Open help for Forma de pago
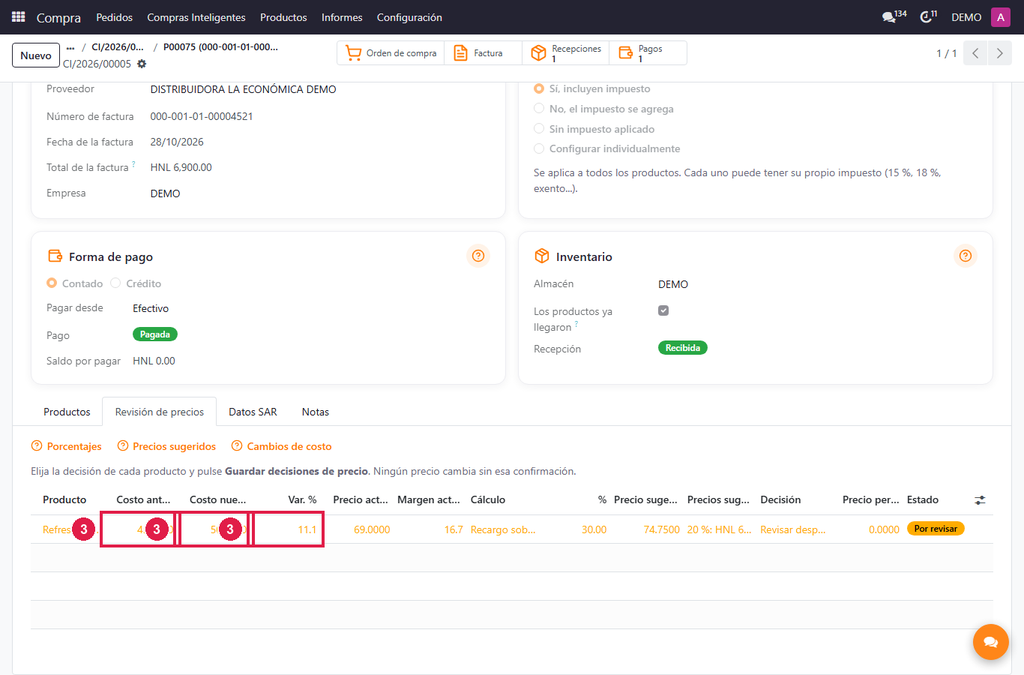 (478, 256)
